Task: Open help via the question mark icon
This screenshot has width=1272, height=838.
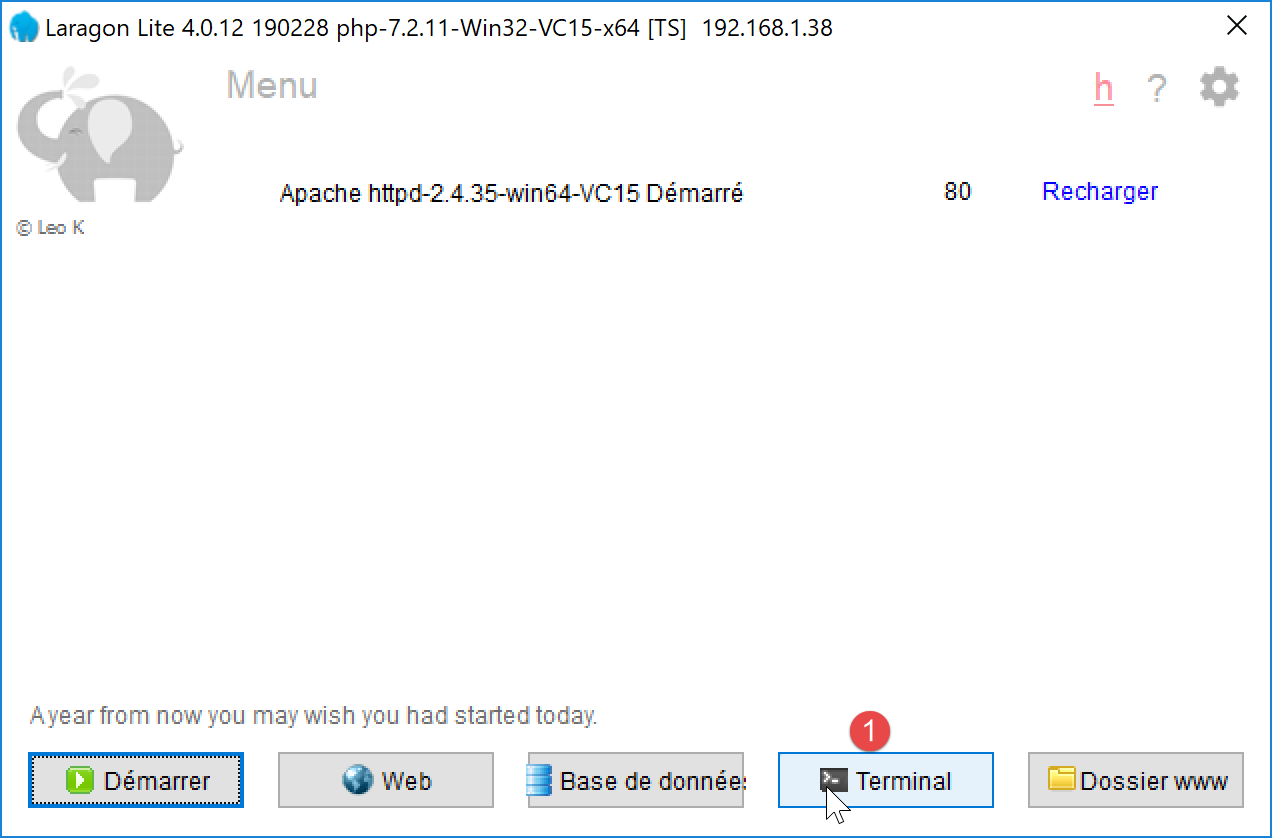Action: [x=1157, y=90]
